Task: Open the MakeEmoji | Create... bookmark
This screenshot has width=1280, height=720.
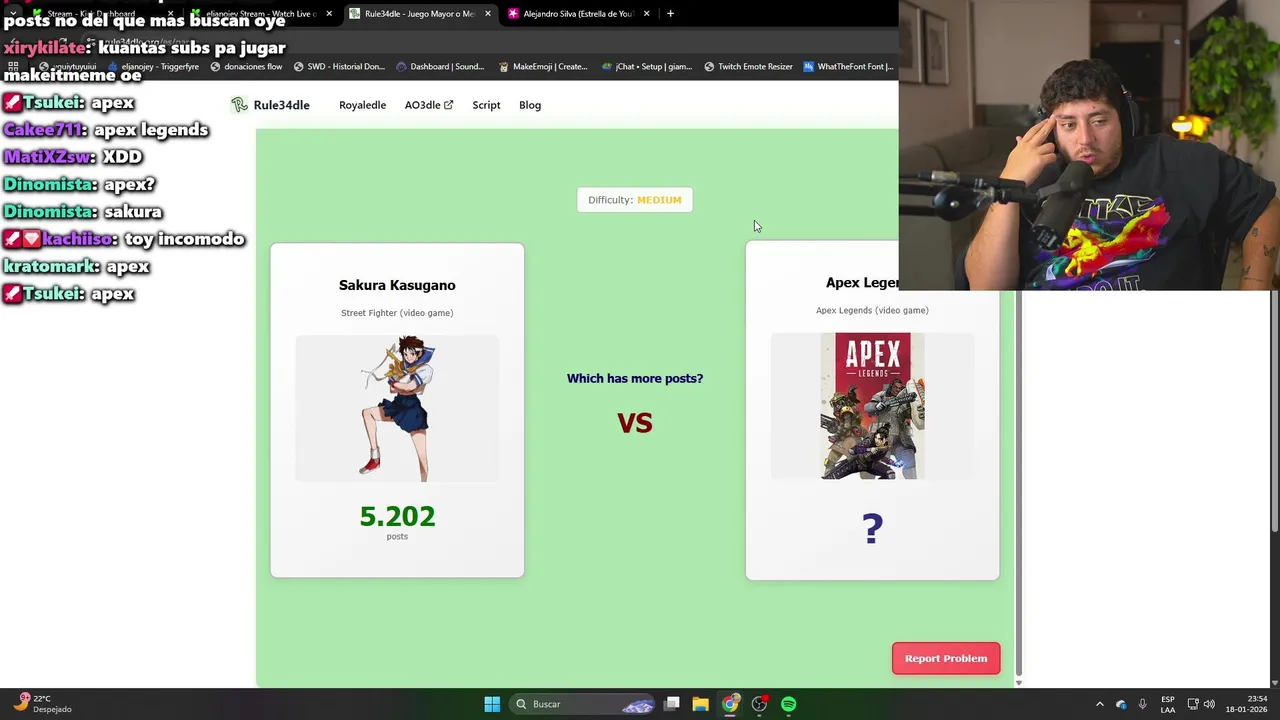Action: (x=542, y=67)
